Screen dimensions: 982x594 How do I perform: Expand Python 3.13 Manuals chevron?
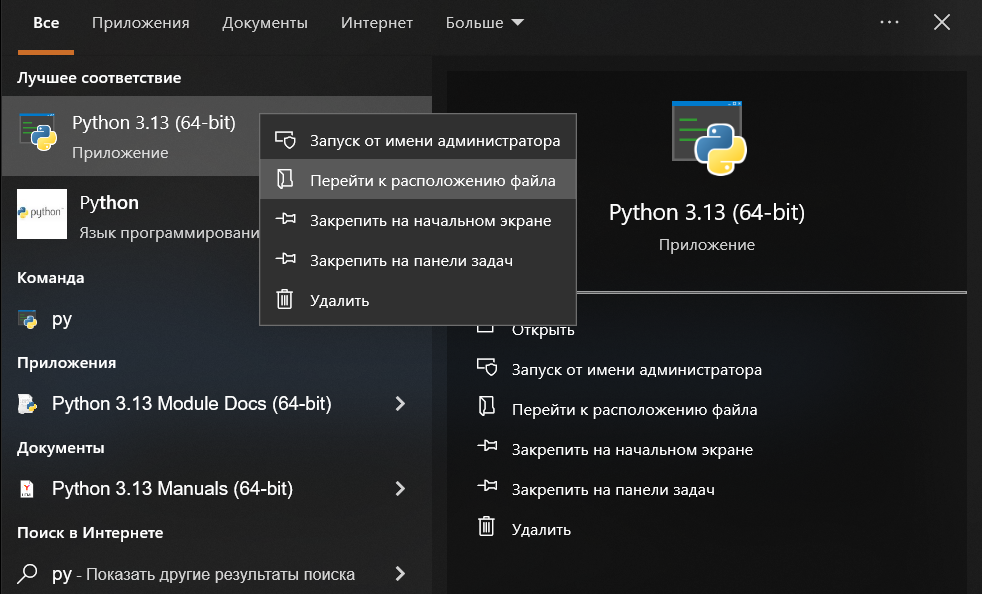click(x=400, y=489)
